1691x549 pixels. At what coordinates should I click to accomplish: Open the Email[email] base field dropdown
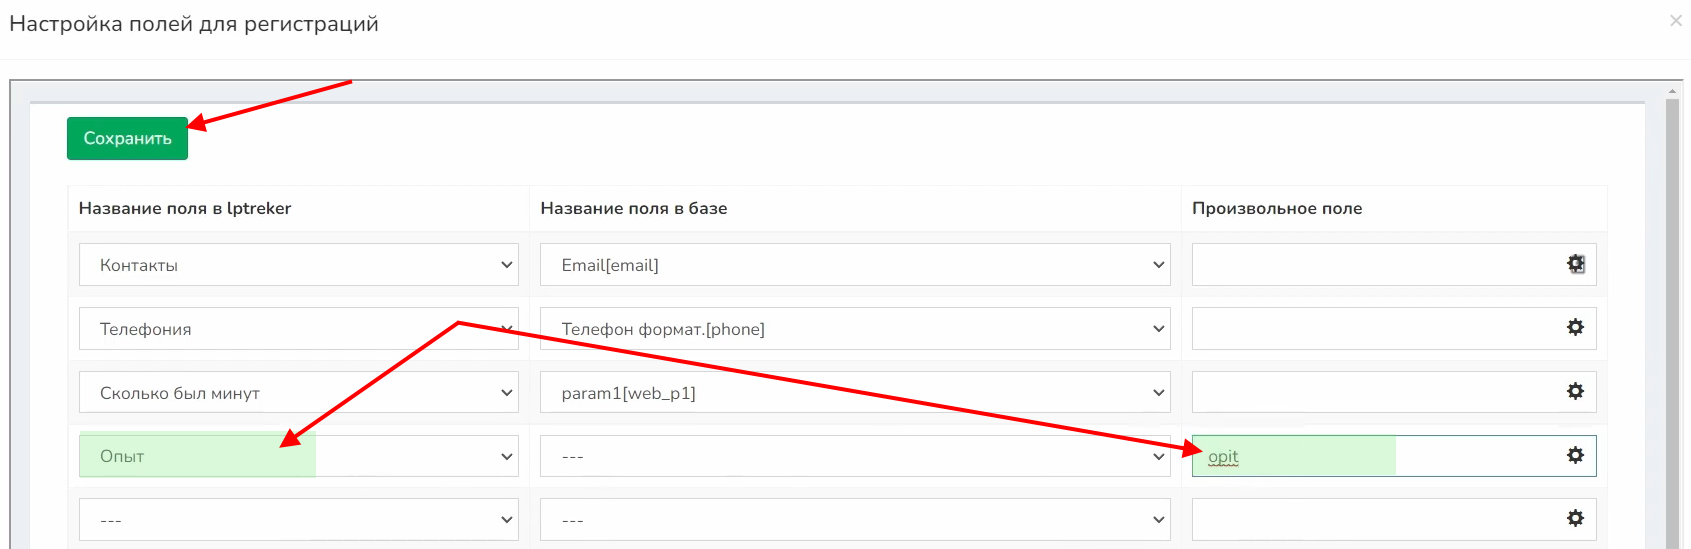click(854, 265)
